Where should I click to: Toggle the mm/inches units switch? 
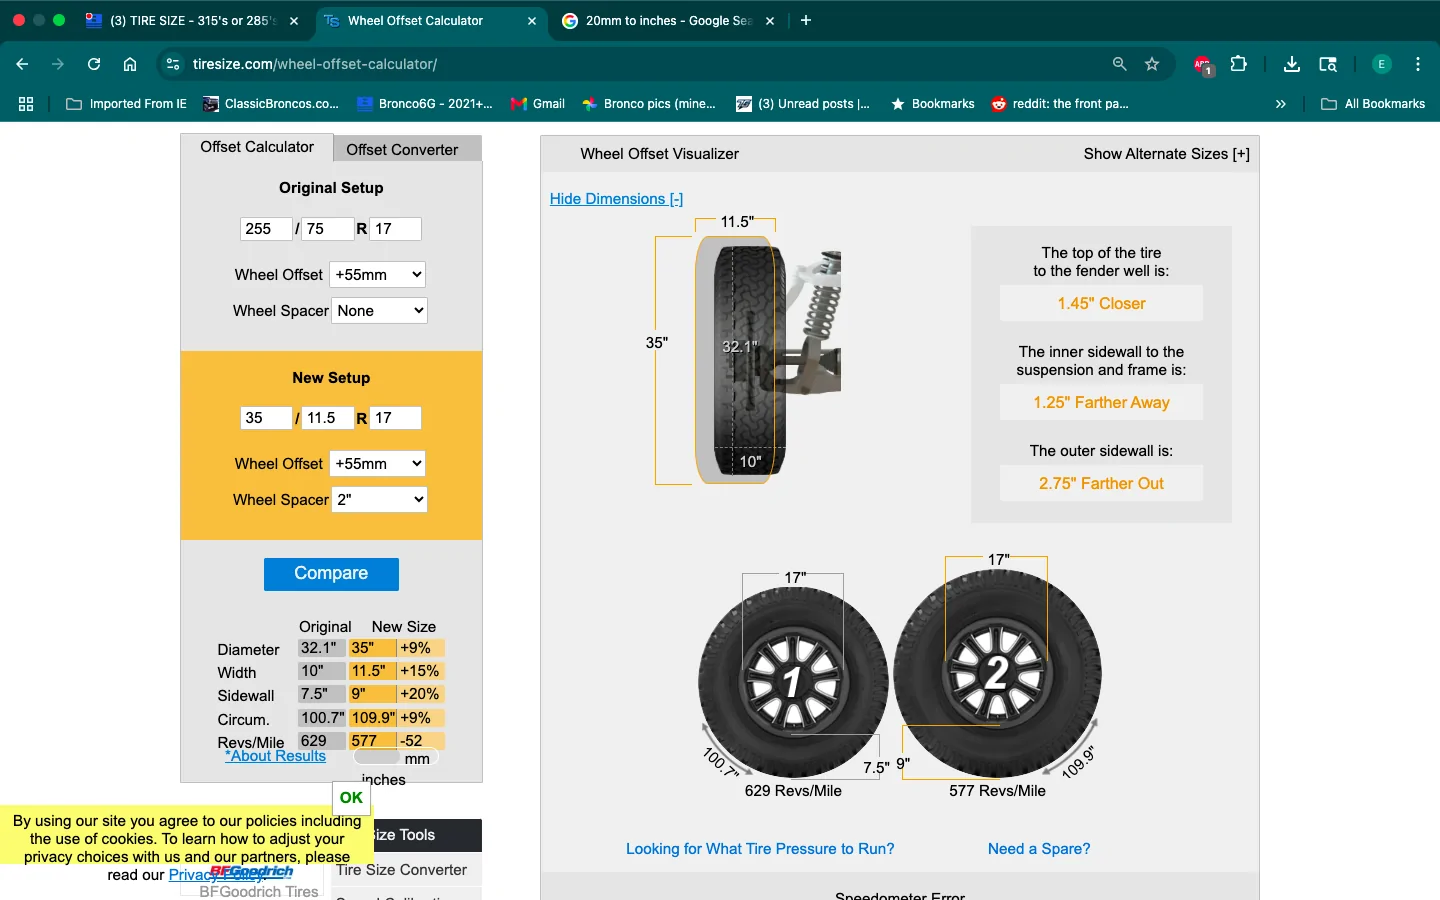[396, 758]
